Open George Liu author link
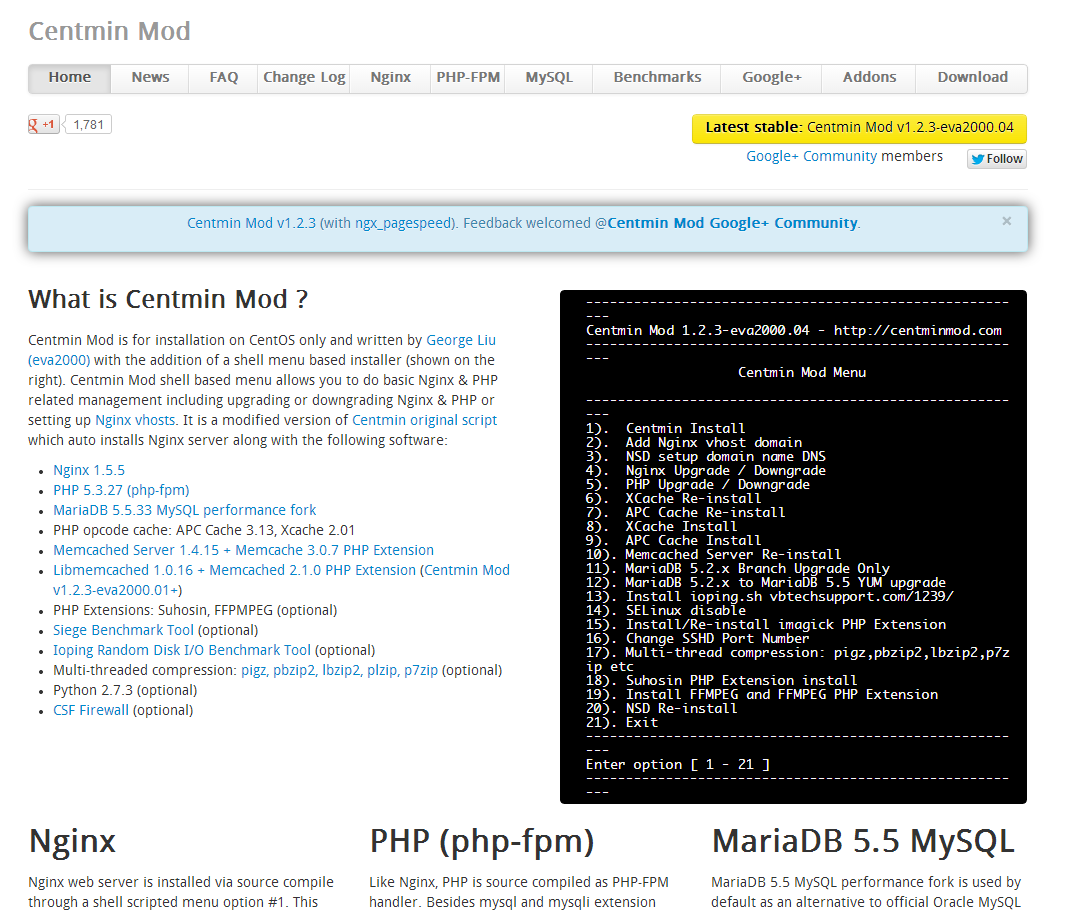The image size is (1076, 911). (x=461, y=340)
